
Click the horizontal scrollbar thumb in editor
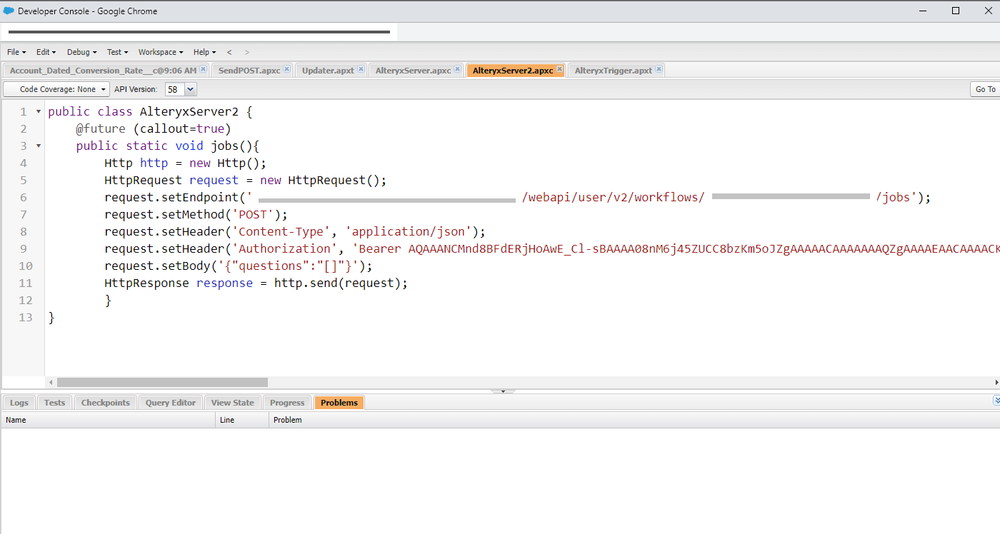click(162, 382)
